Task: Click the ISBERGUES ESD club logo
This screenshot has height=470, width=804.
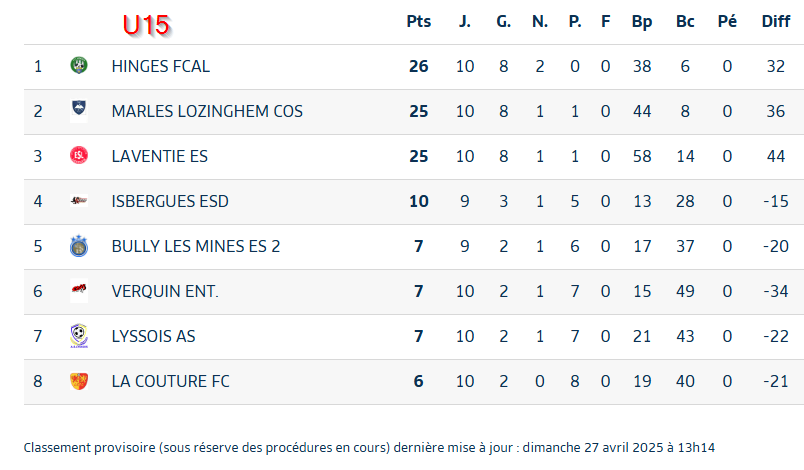Action: [x=79, y=200]
